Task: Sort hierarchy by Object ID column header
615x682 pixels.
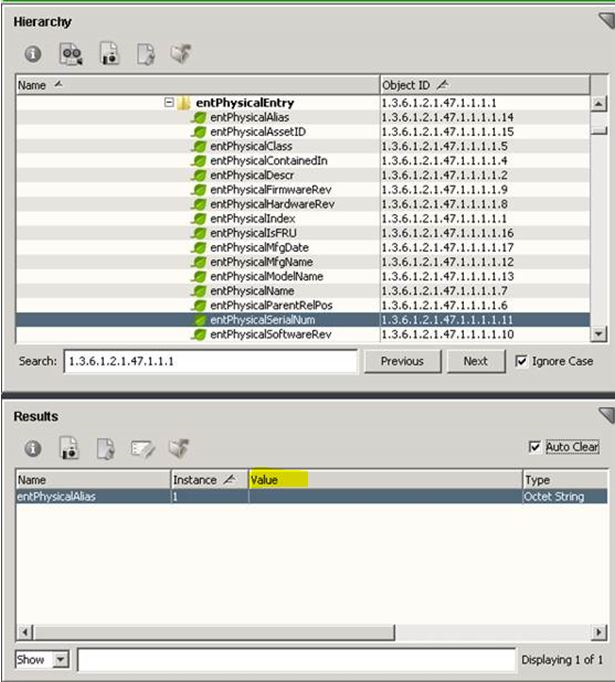Action: (485, 85)
